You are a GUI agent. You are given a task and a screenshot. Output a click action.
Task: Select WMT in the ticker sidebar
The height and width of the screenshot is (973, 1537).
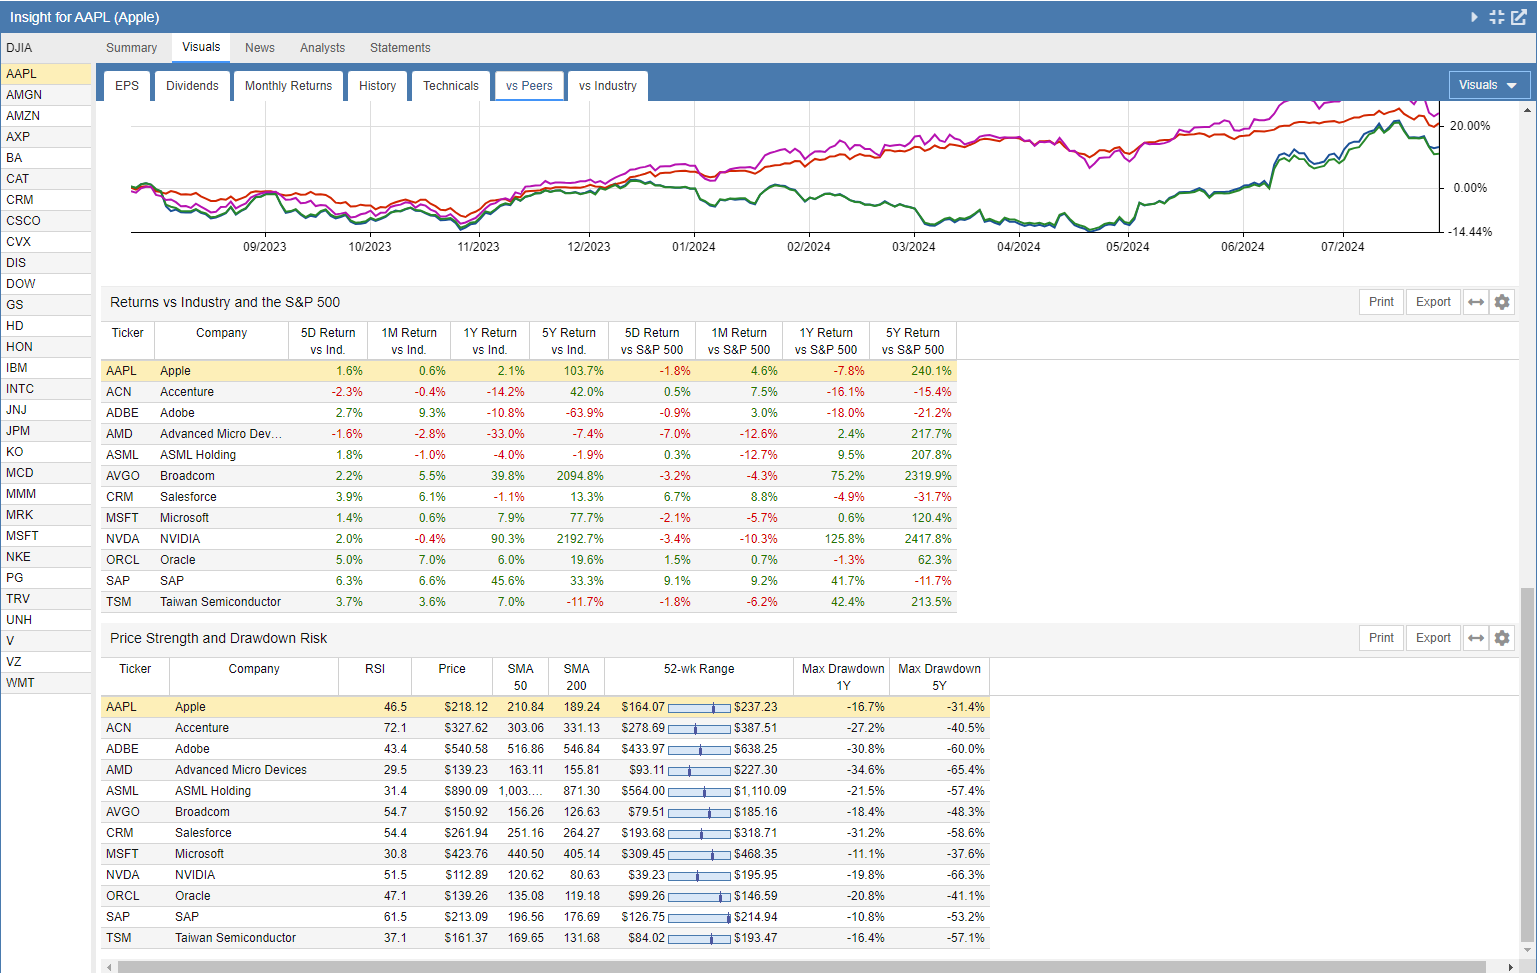click(46, 683)
